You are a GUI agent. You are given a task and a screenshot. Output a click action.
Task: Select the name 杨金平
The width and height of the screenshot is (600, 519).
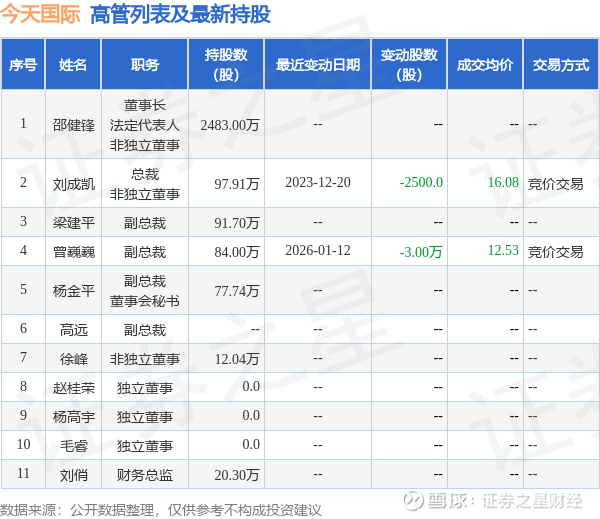click(x=73, y=291)
